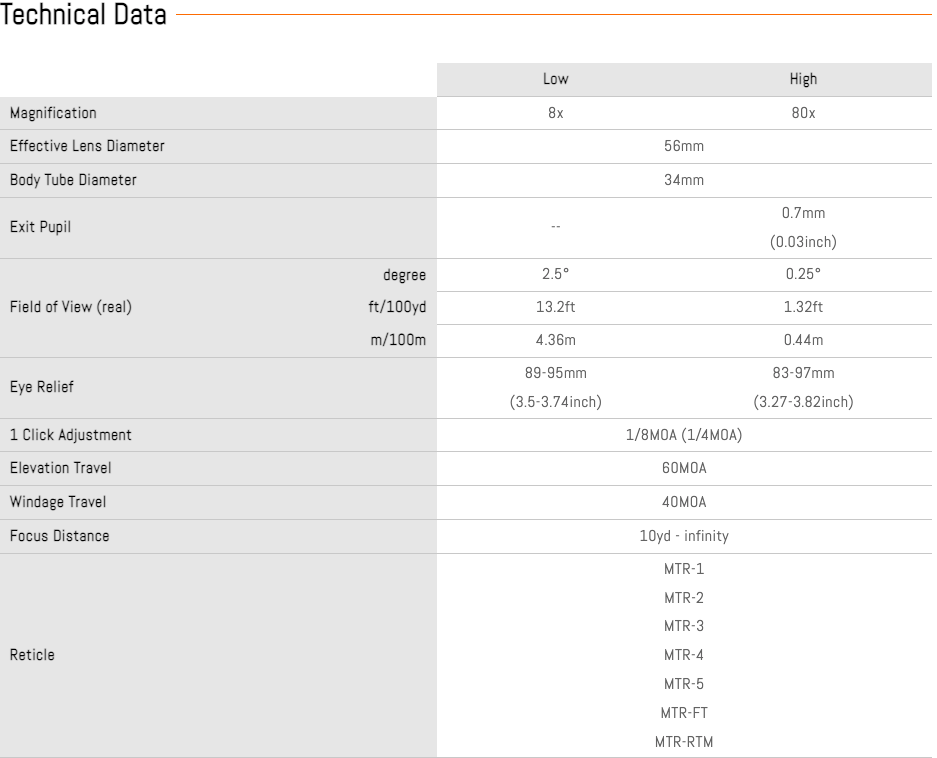
Task: Click the 0.44m field of view value
Action: [x=803, y=340]
